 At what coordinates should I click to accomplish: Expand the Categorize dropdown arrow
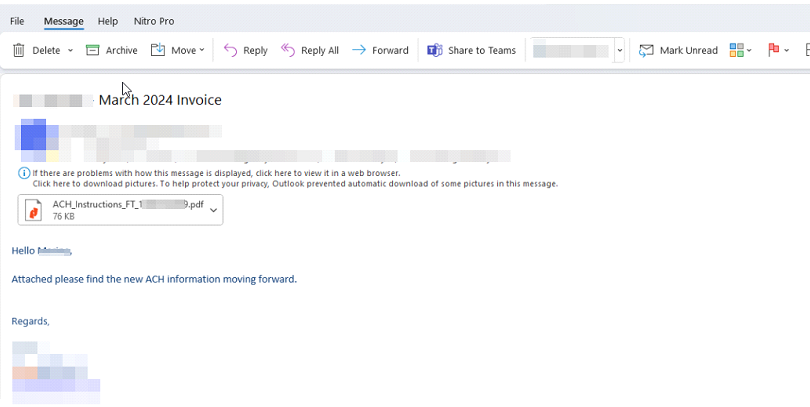tap(750, 50)
